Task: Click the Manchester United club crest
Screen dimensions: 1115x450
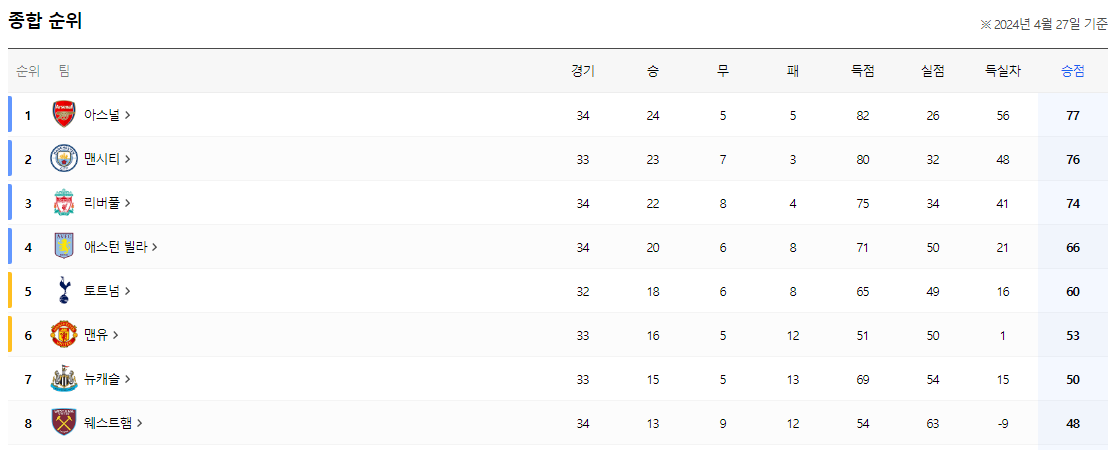Action: [x=63, y=335]
